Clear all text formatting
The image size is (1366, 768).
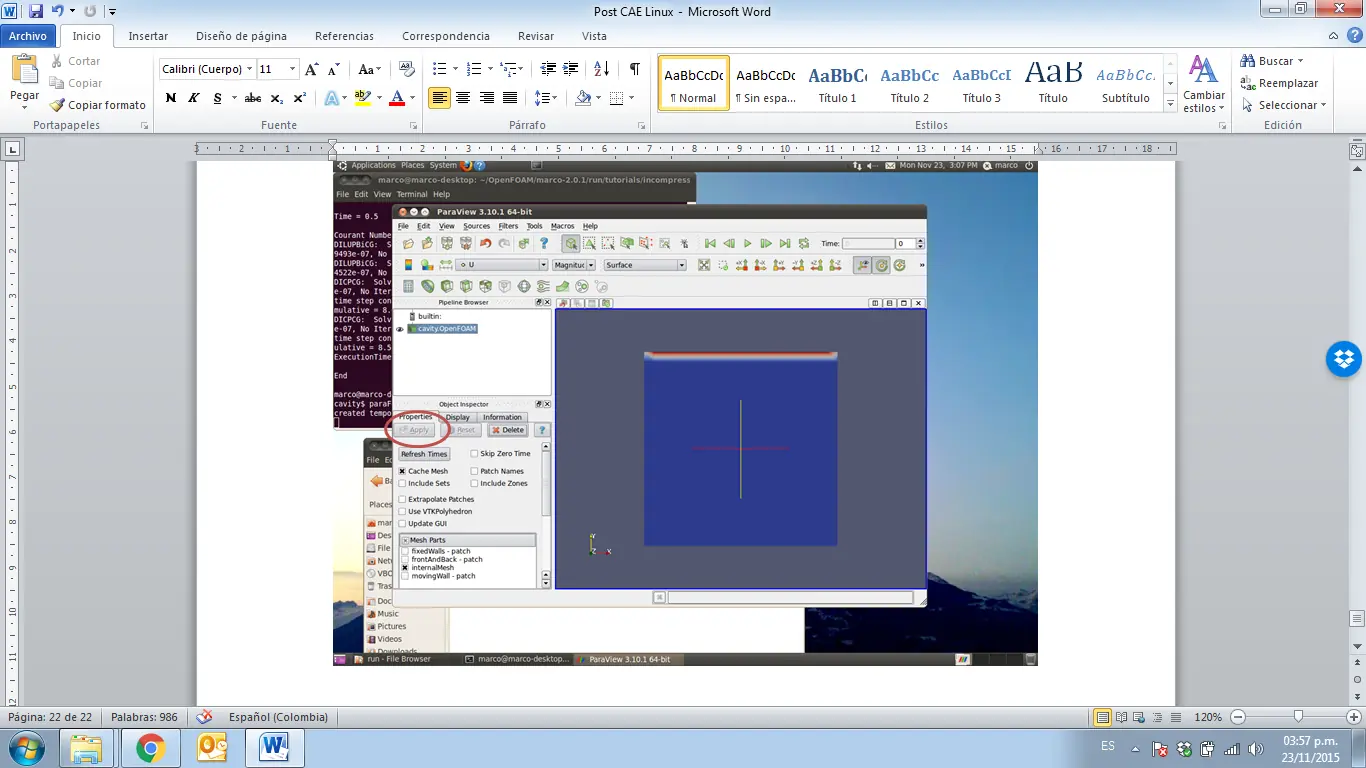click(406, 69)
